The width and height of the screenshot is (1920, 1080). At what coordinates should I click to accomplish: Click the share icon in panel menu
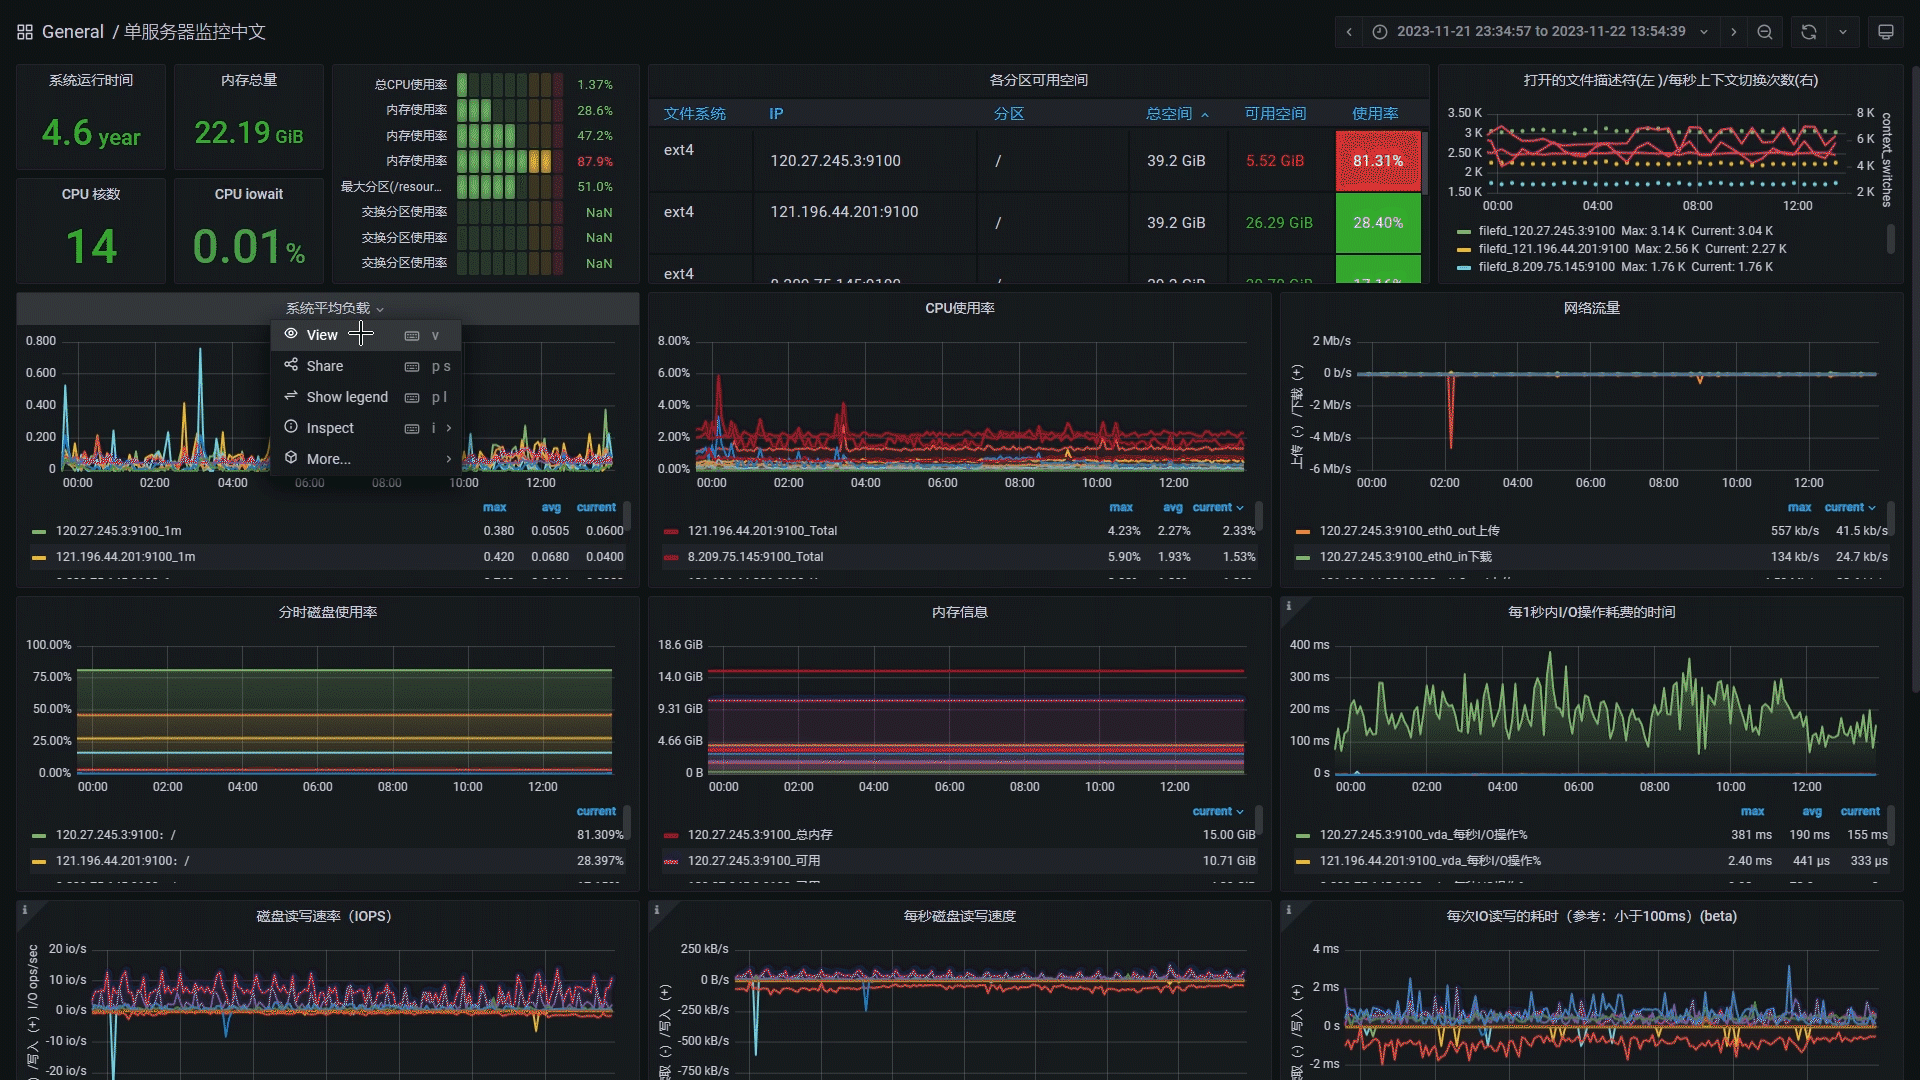[291, 365]
